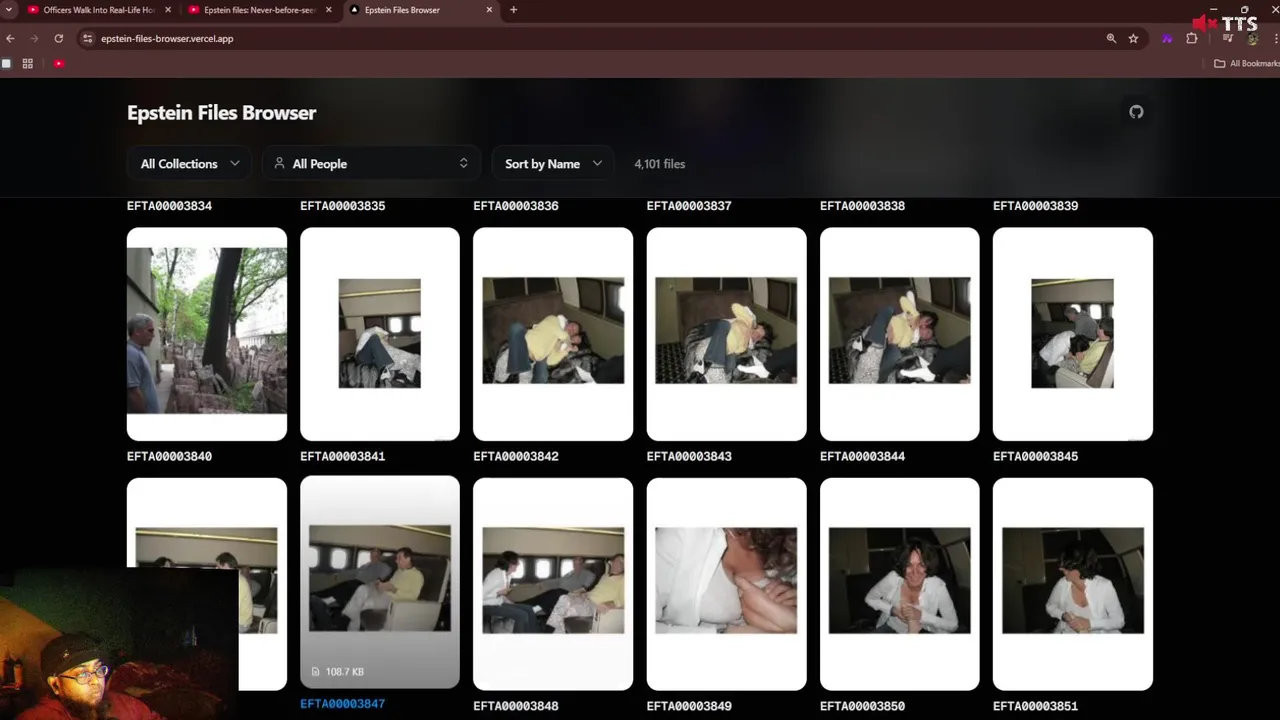Open thumbnail above label EFTA00003843
This screenshot has height=720, width=1280.
tap(727, 334)
